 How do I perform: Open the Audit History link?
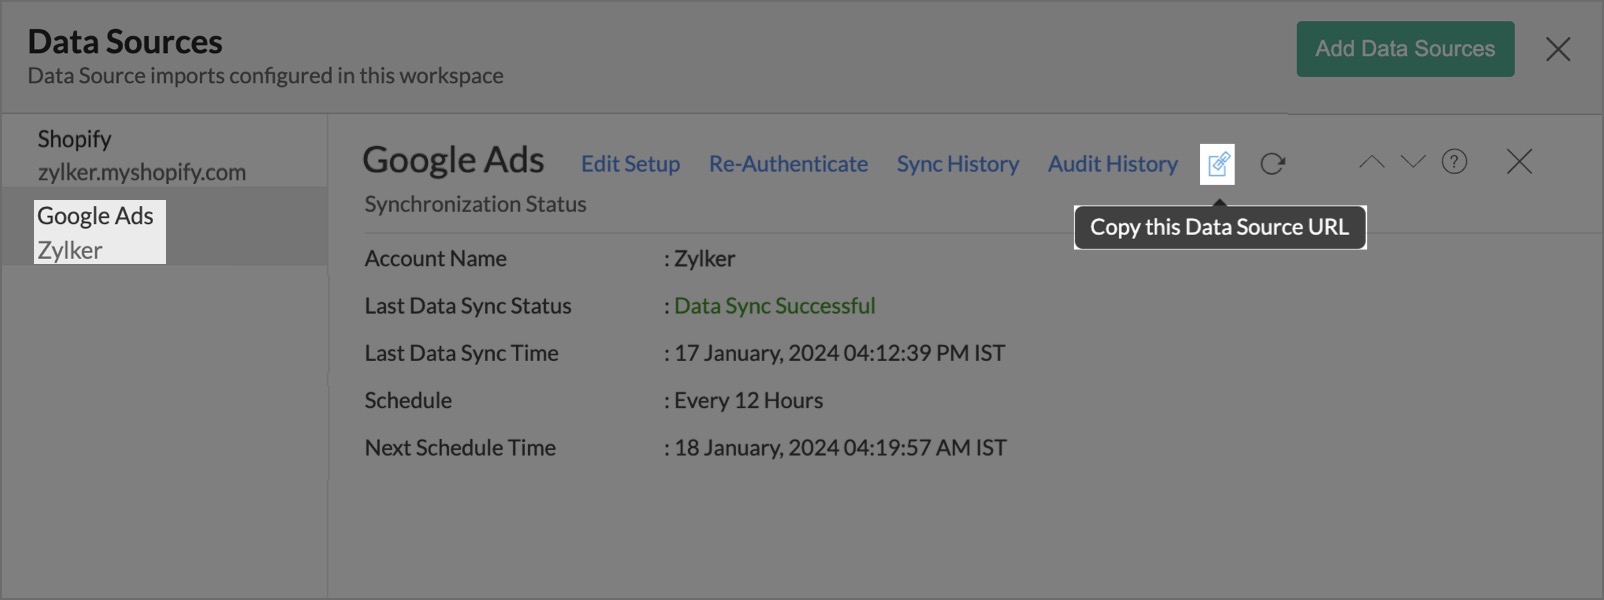[x=1112, y=164]
